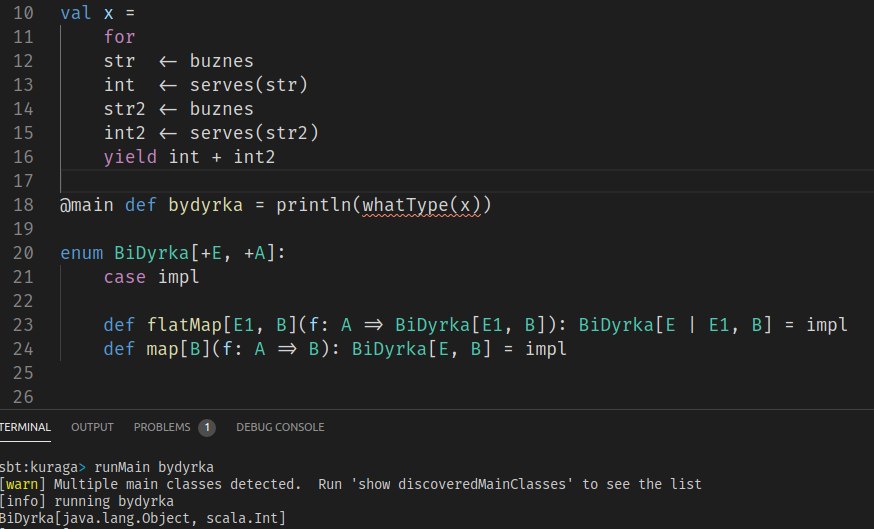Click the problems count badge '1'

point(207,428)
